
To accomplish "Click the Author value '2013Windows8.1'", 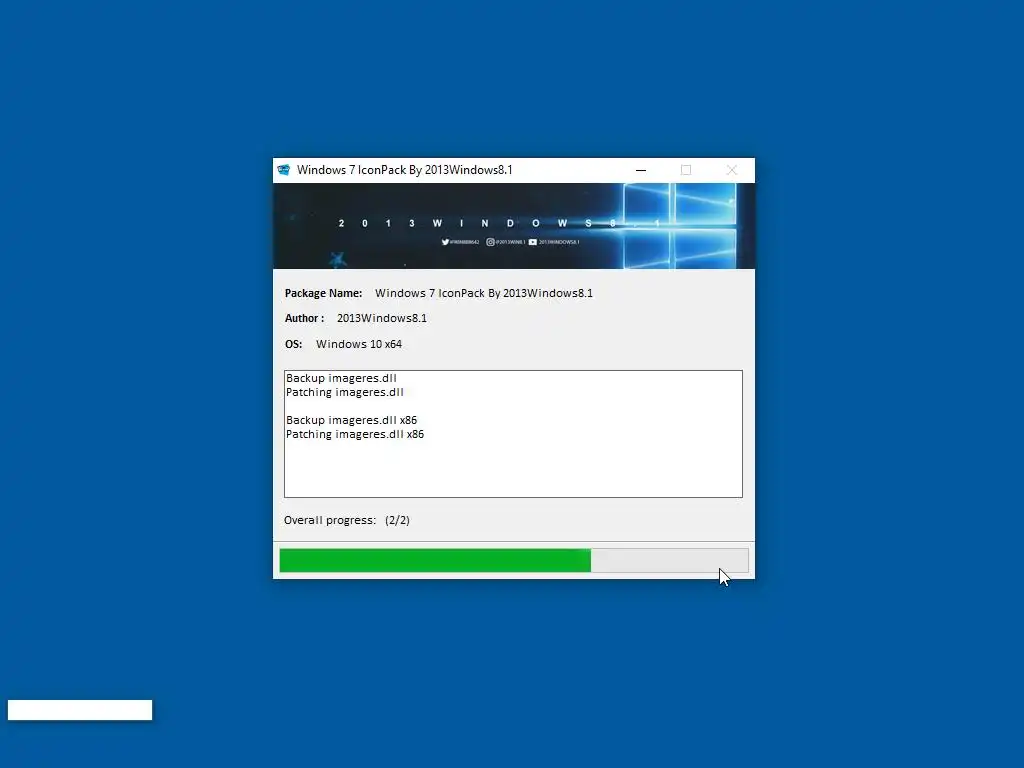I will 382,318.
